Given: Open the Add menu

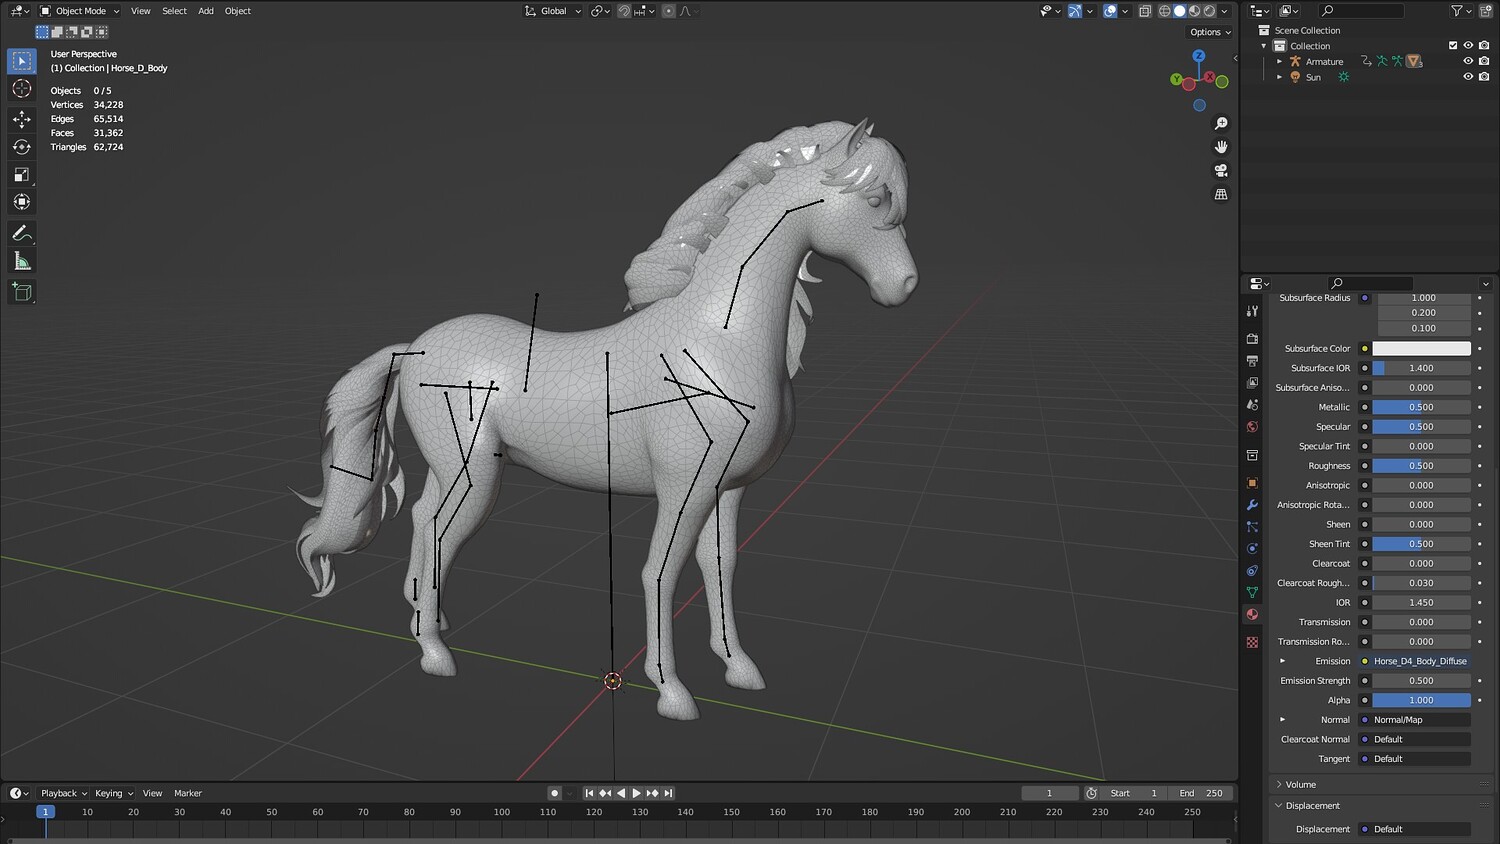Looking at the screenshot, I should [206, 11].
